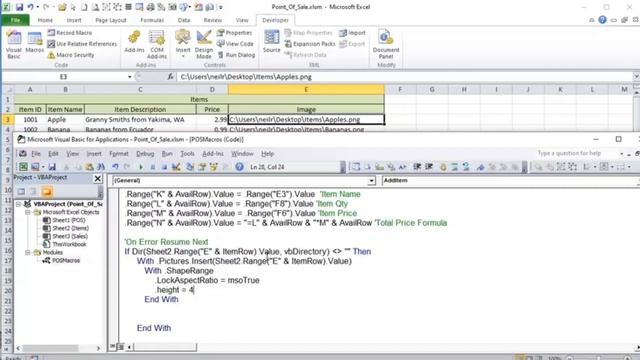Save project in VBA toolbar
This screenshot has height=360, width=640.
pyautogui.click(x=52, y=167)
